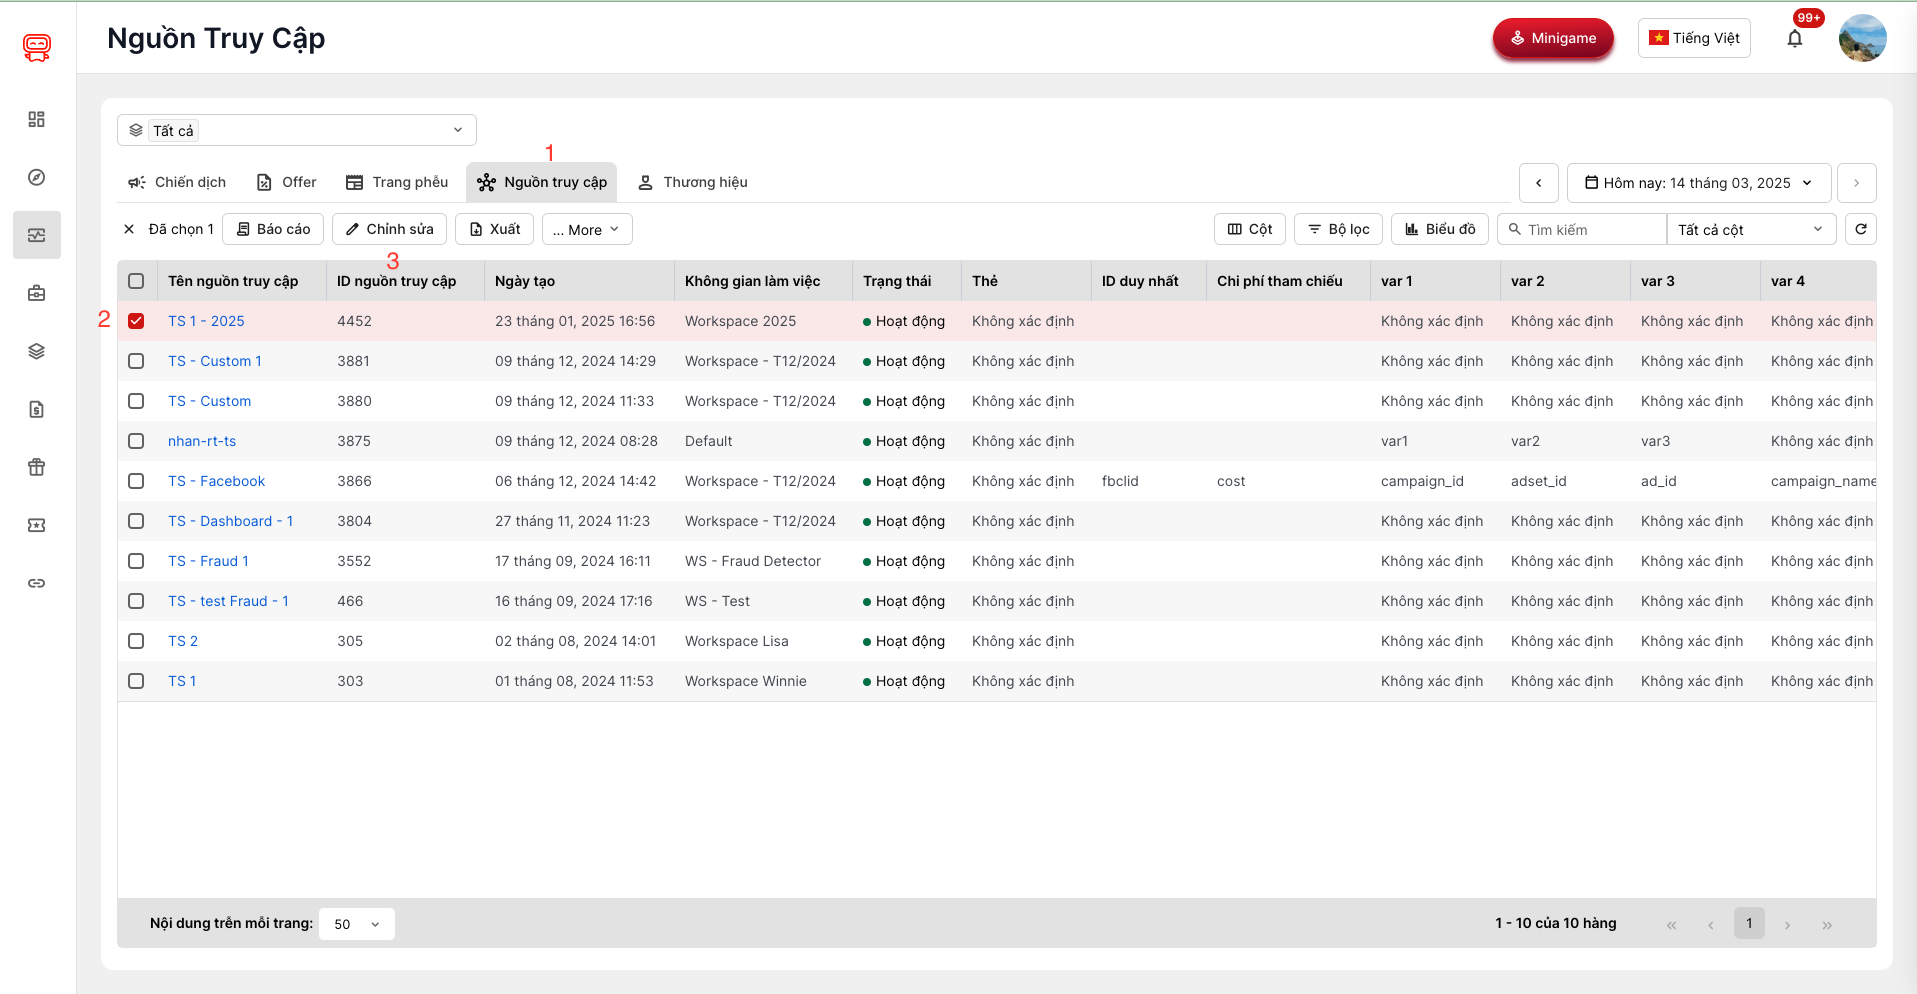
Task: Tick the checkbox for TS - Facebook row
Action: [136, 481]
